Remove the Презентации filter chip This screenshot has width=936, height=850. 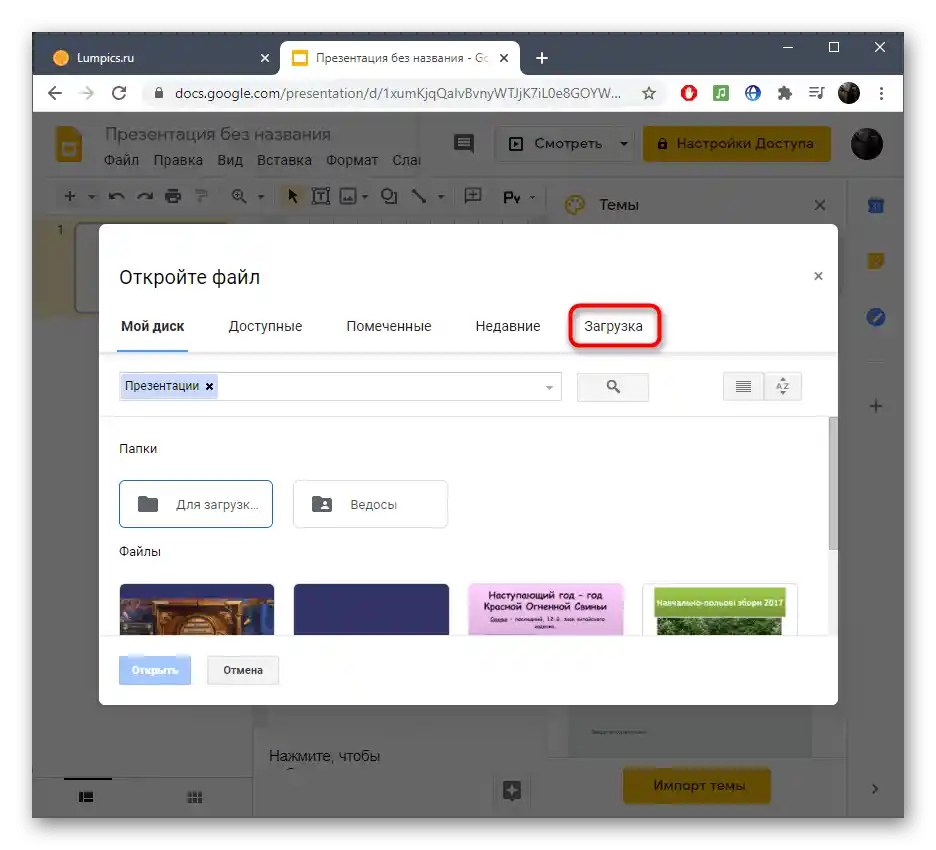pyautogui.click(x=210, y=386)
